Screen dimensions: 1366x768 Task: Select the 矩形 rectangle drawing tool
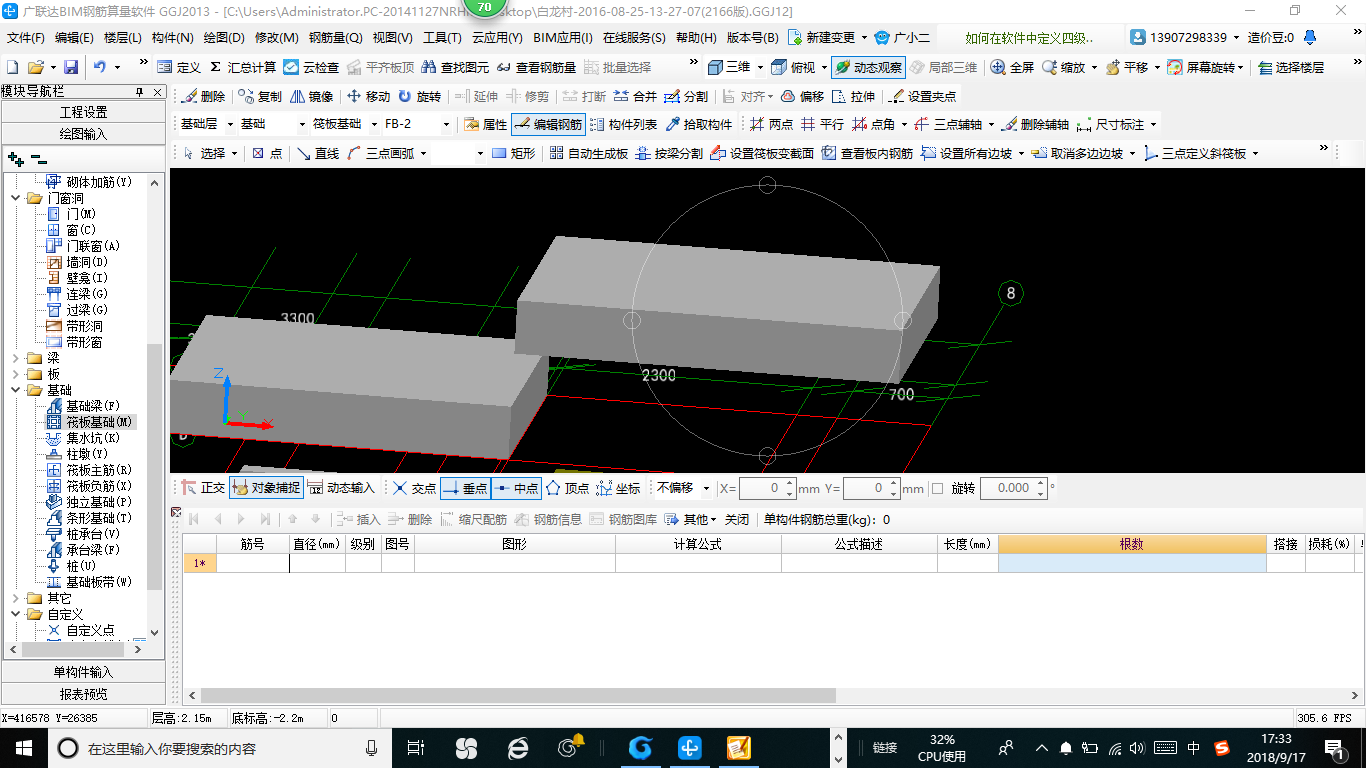coord(514,153)
